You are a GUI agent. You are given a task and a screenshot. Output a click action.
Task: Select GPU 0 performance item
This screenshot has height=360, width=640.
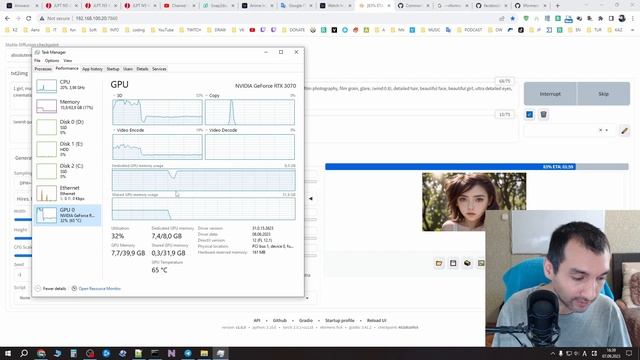67,215
